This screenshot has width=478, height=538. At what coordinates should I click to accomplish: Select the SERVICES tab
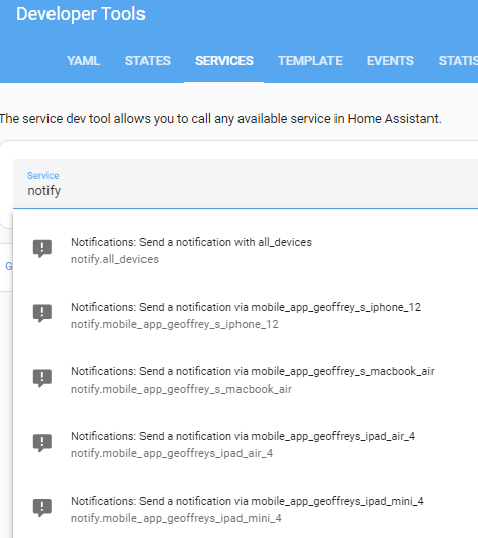pyautogui.click(x=224, y=61)
